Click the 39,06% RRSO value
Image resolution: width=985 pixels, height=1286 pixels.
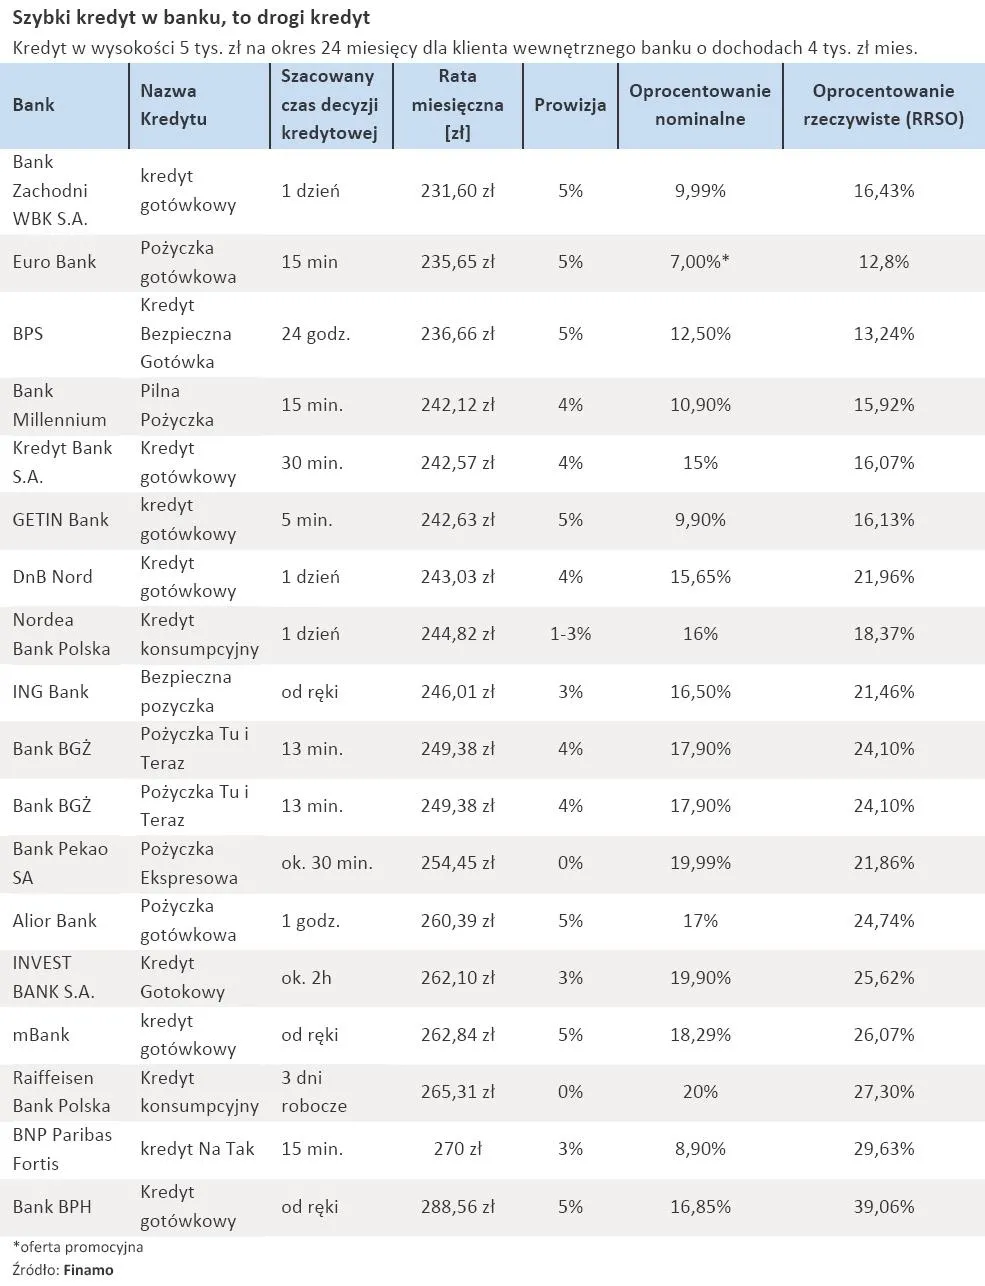pyautogui.click(x=883, y=1207)
